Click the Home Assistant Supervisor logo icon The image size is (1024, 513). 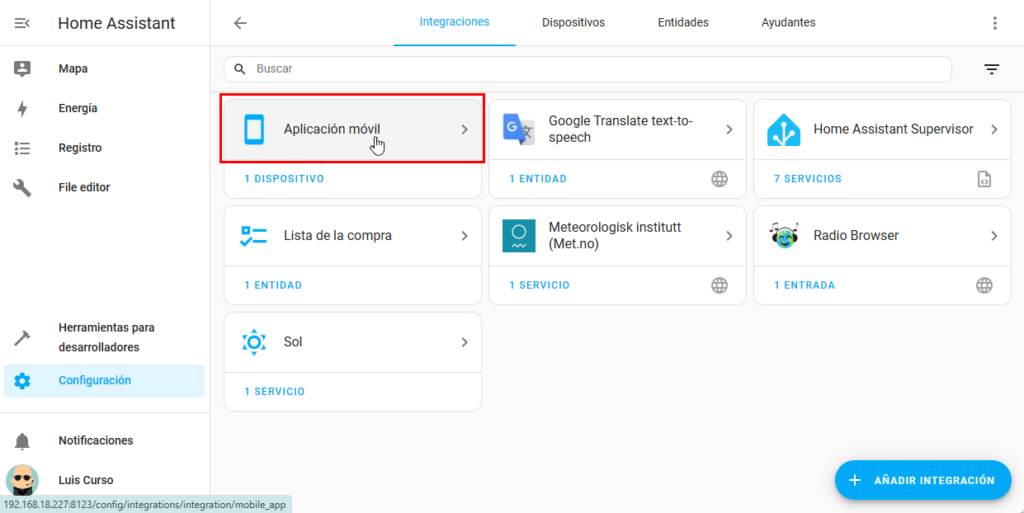tap(783, 130)
